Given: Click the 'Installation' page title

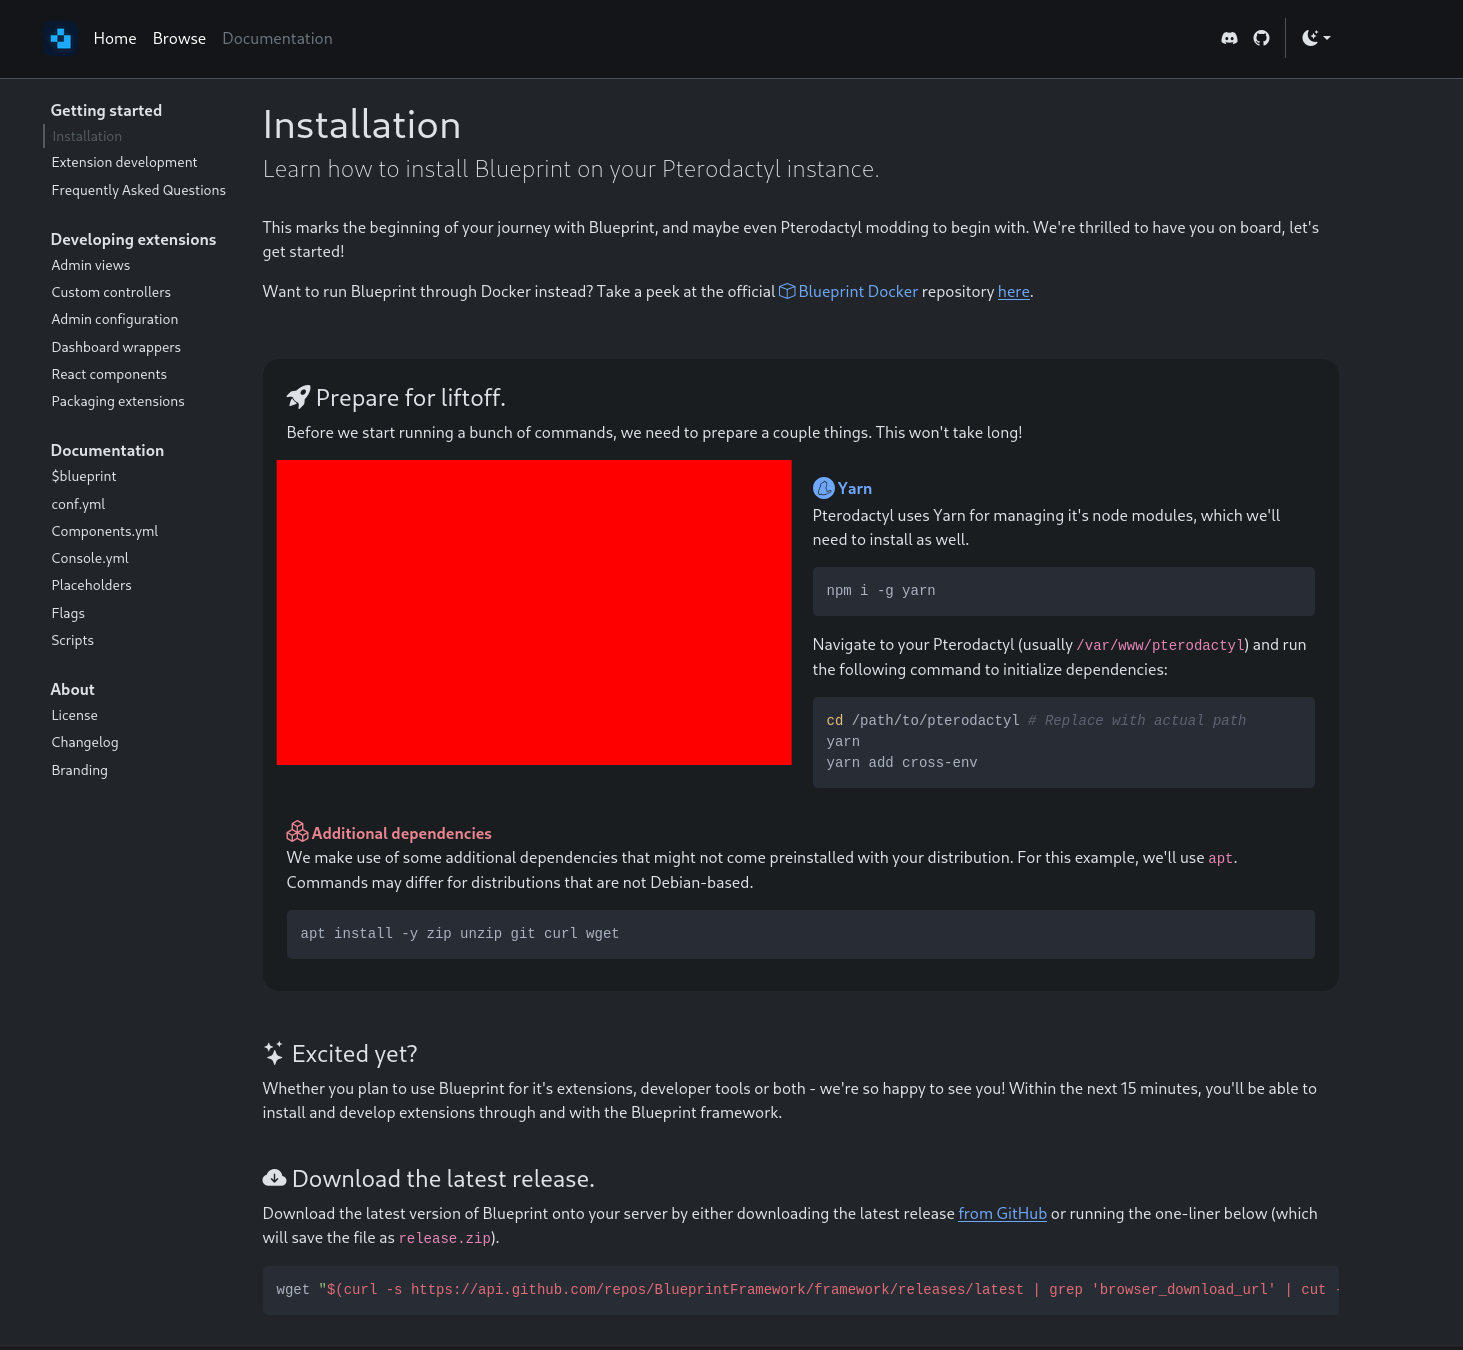Looking at the screenshot, I should click(x=362, y=125).
